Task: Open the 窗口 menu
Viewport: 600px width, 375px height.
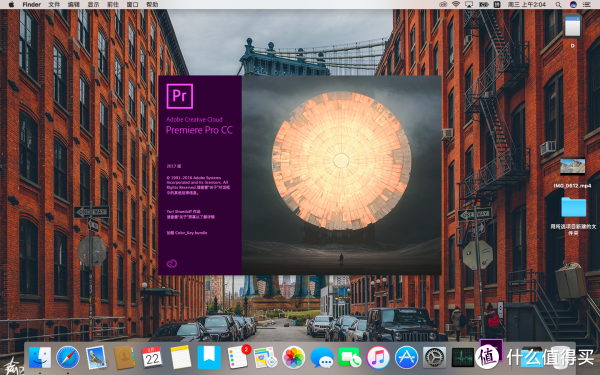Action: tap(132, 5)
